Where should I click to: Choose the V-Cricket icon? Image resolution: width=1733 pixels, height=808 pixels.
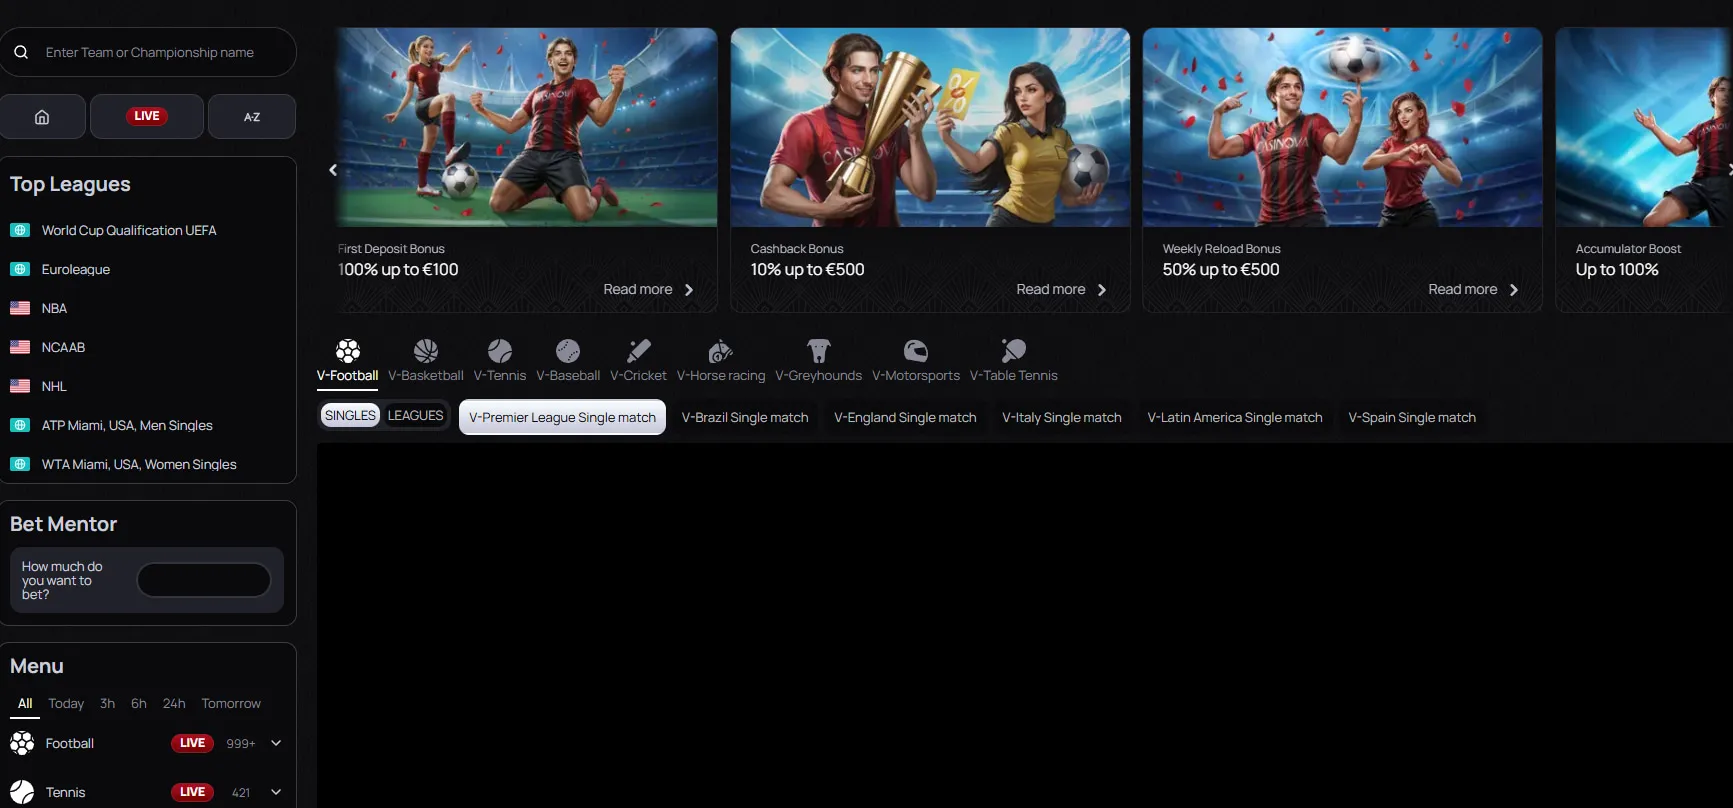[x=638, y=351]
